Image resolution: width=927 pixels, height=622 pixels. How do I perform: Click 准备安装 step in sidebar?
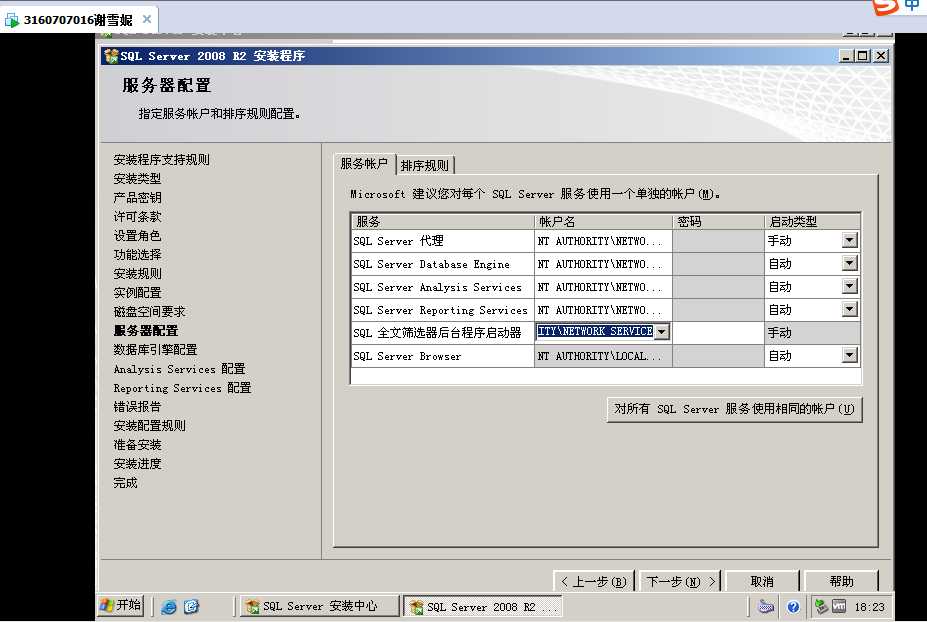point(137,445)
